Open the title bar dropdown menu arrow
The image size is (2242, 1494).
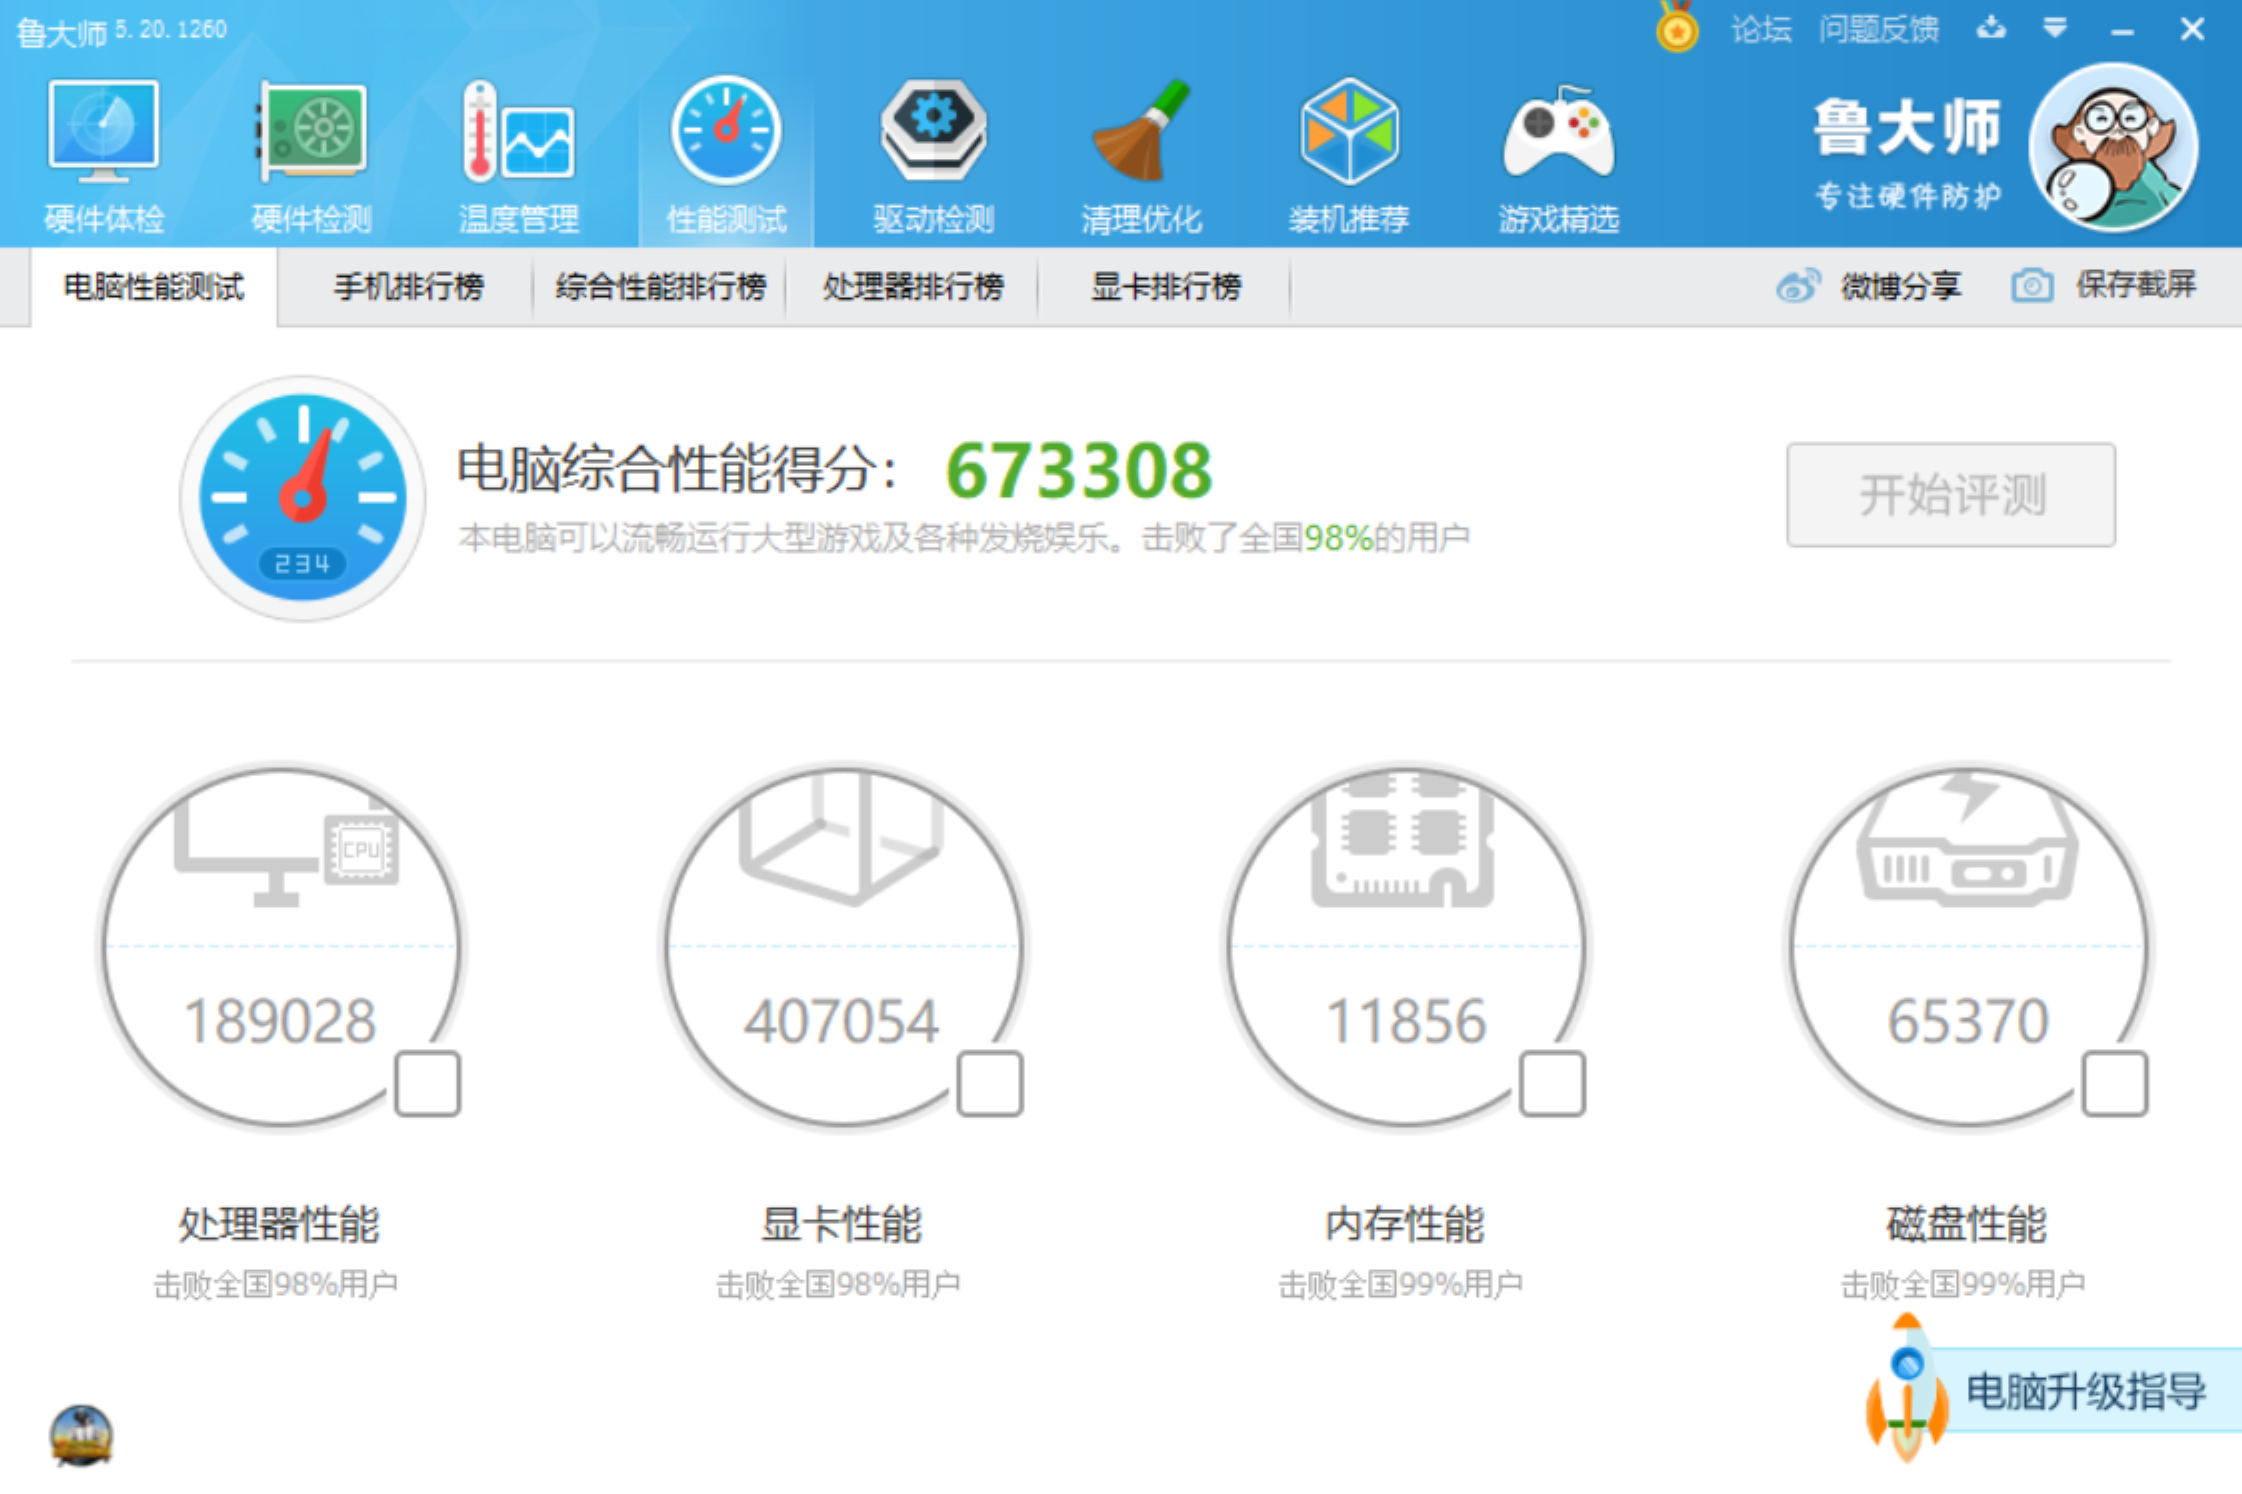click(2055, 28)
